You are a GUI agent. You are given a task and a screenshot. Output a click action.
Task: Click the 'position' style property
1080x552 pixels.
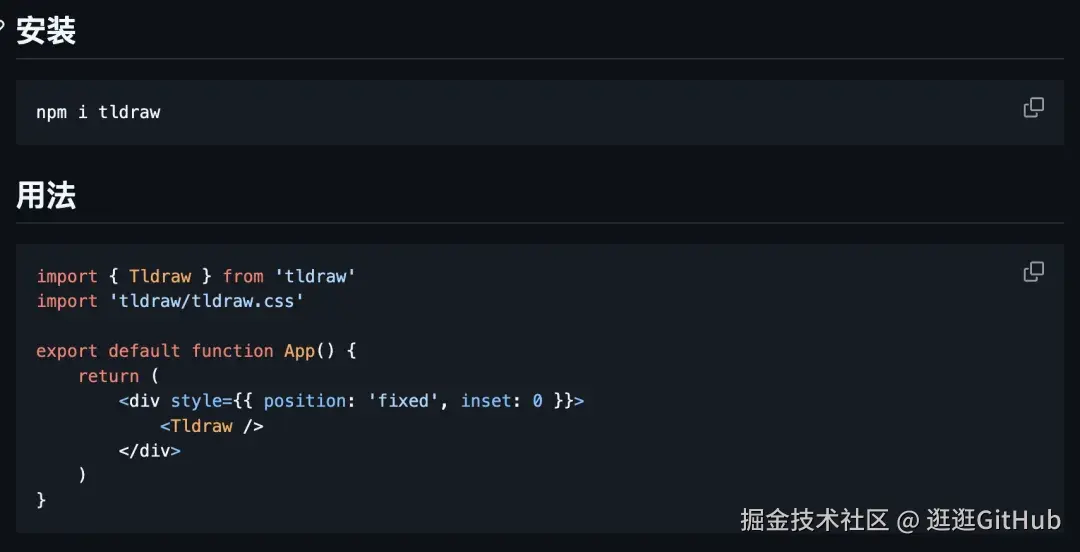(305, 400)
